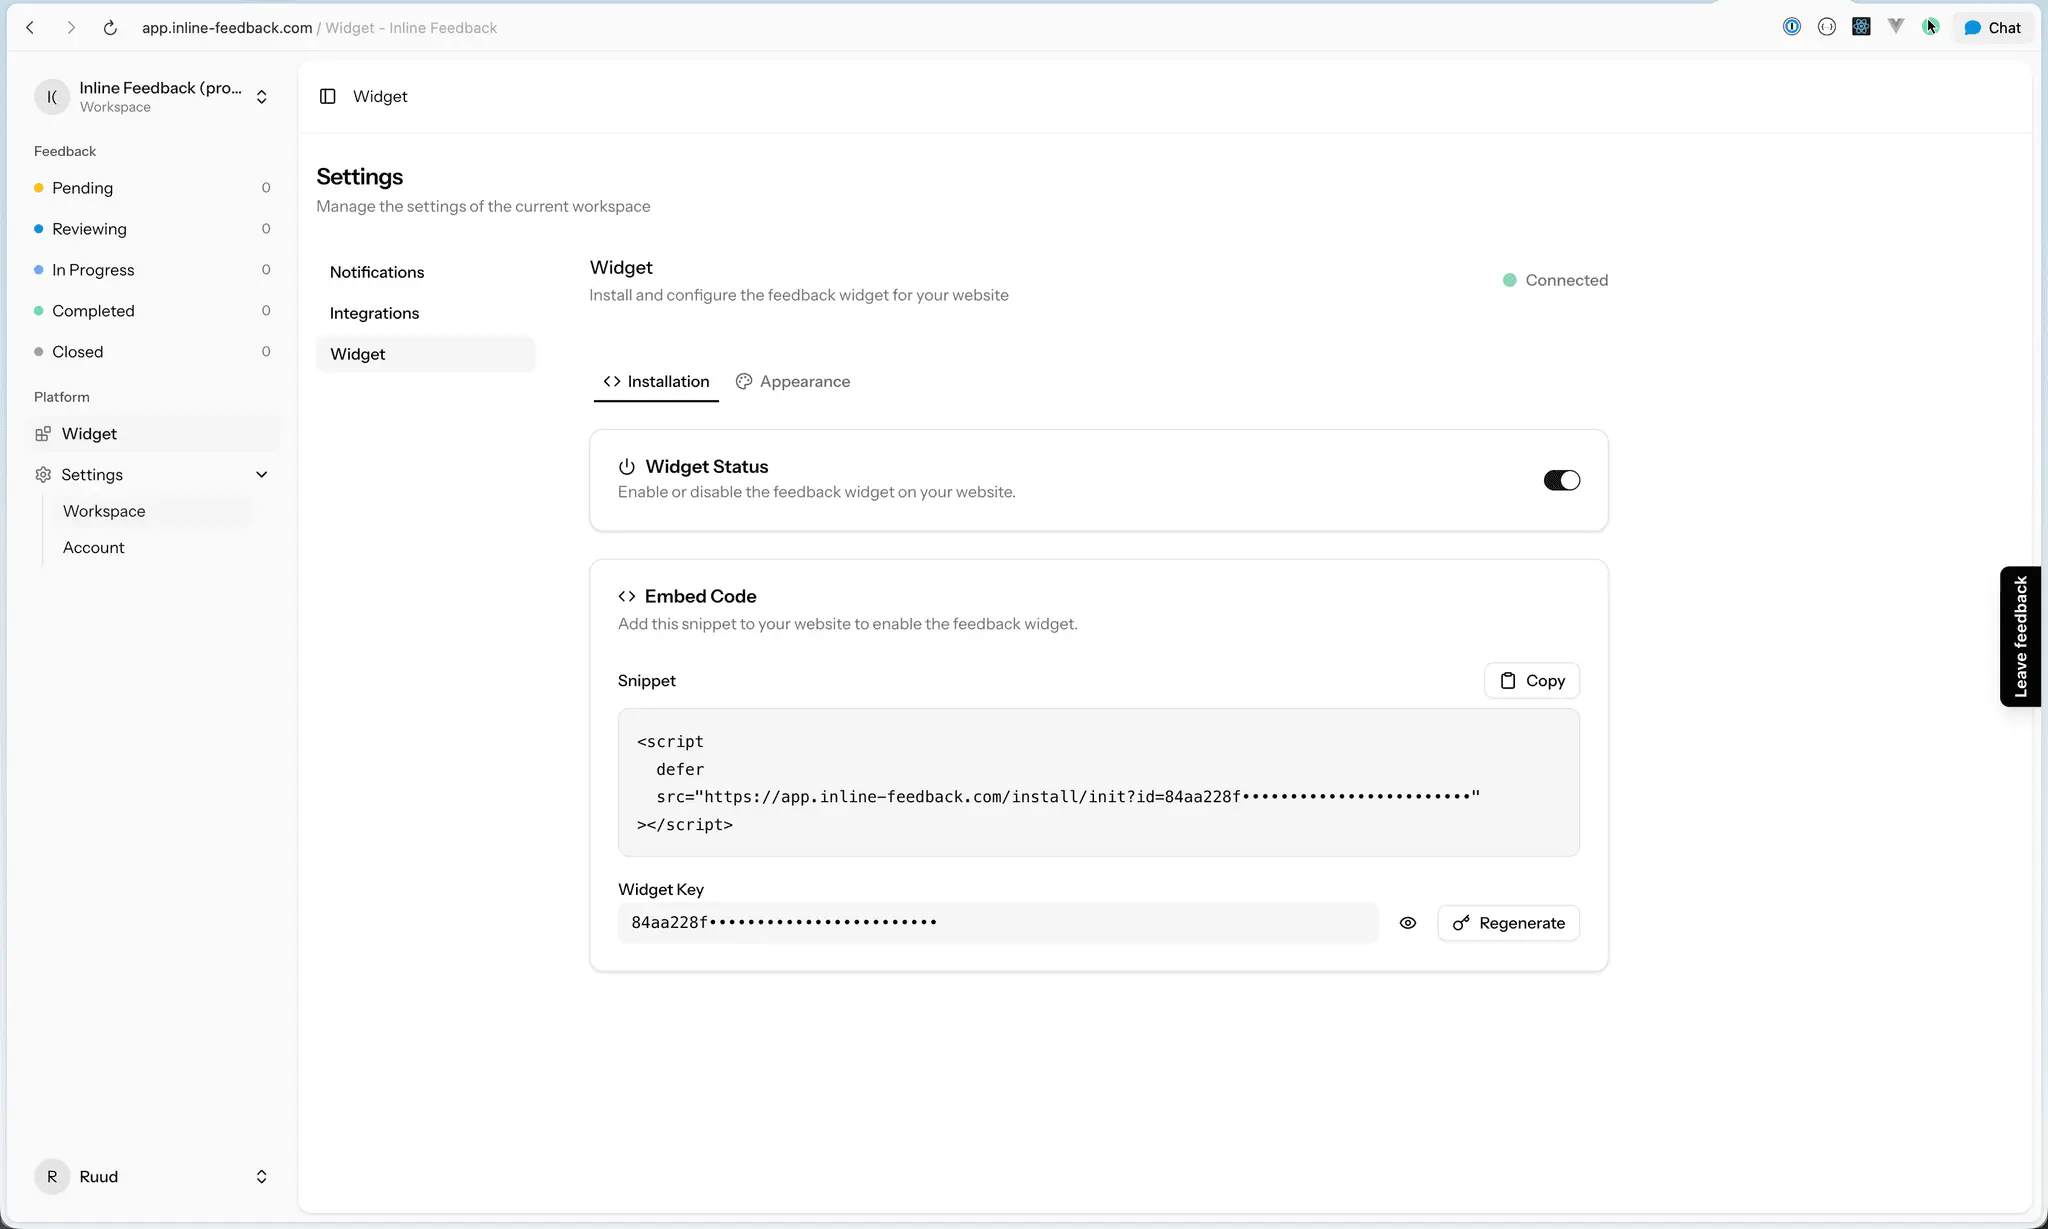Open Workspace settings in the sidebar

[x=150, y=511]
